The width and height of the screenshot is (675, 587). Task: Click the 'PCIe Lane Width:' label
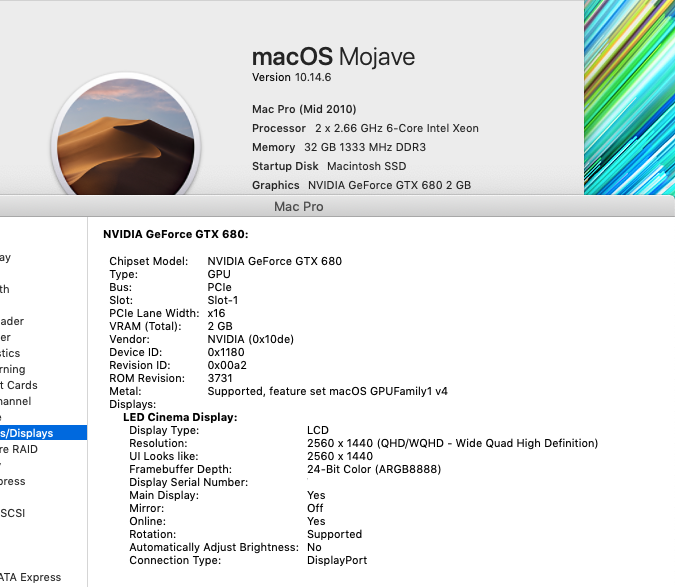pos(154,313)
